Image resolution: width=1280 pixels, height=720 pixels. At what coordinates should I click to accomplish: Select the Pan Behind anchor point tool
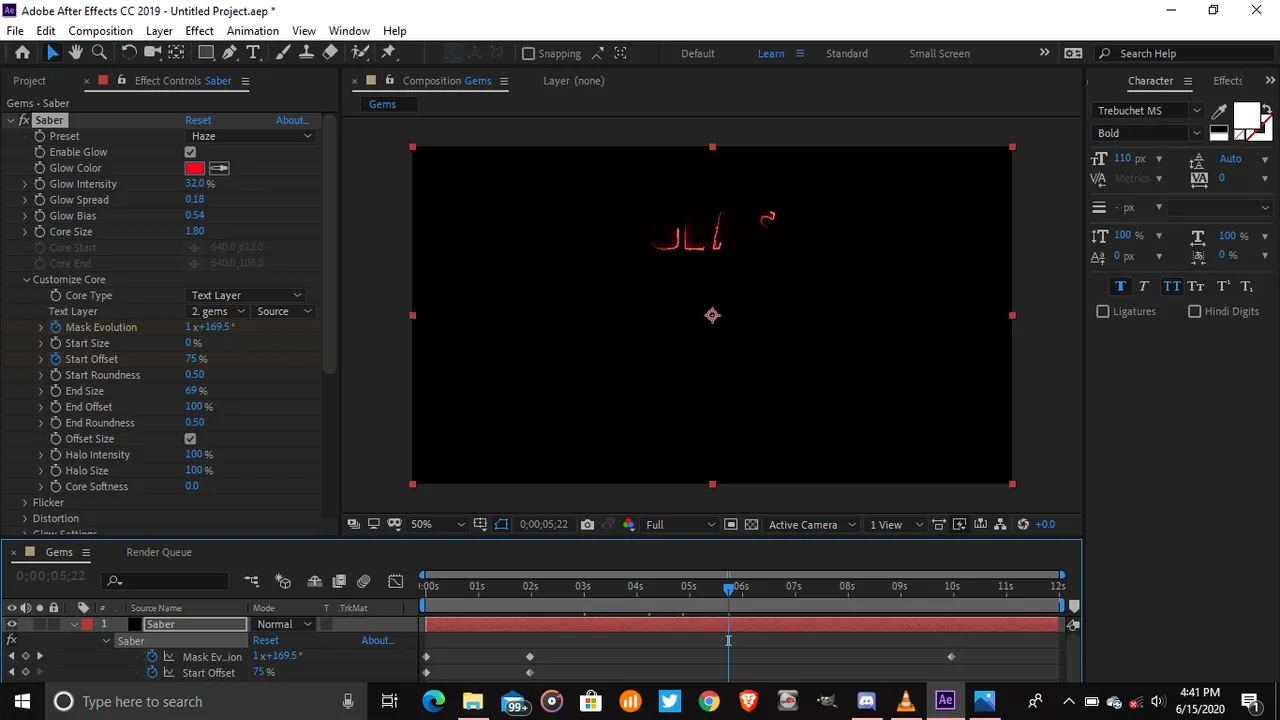click(x=177, y=53)
